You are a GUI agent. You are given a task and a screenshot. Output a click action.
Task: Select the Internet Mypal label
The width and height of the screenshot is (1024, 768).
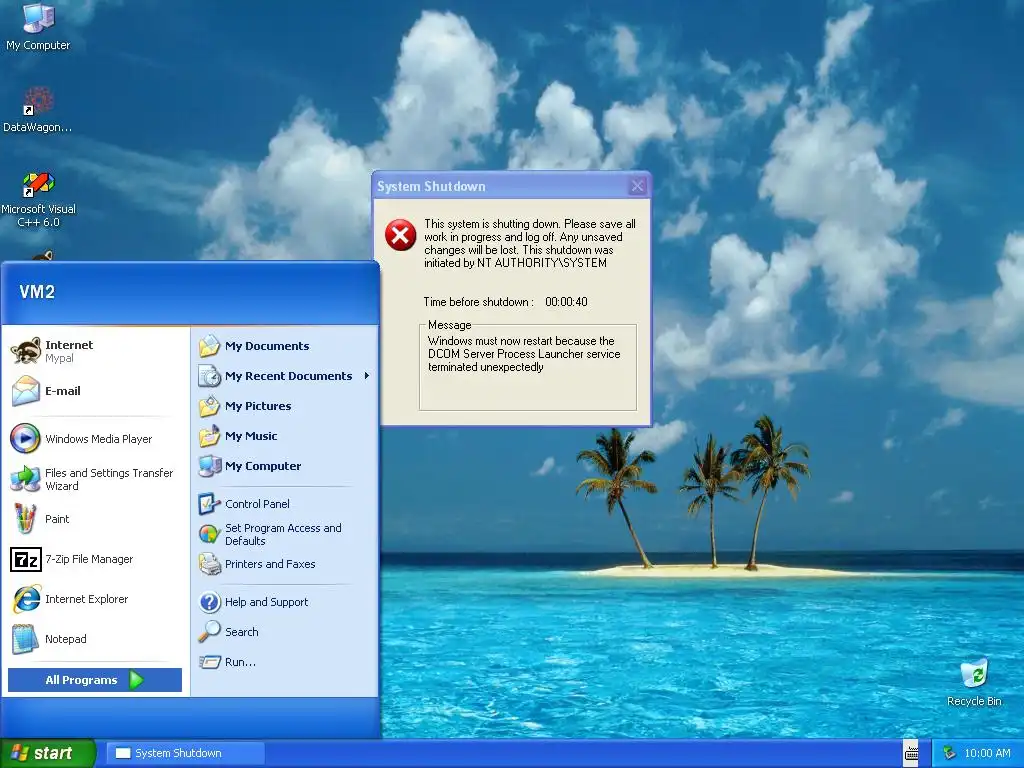(x=69, y=351)
